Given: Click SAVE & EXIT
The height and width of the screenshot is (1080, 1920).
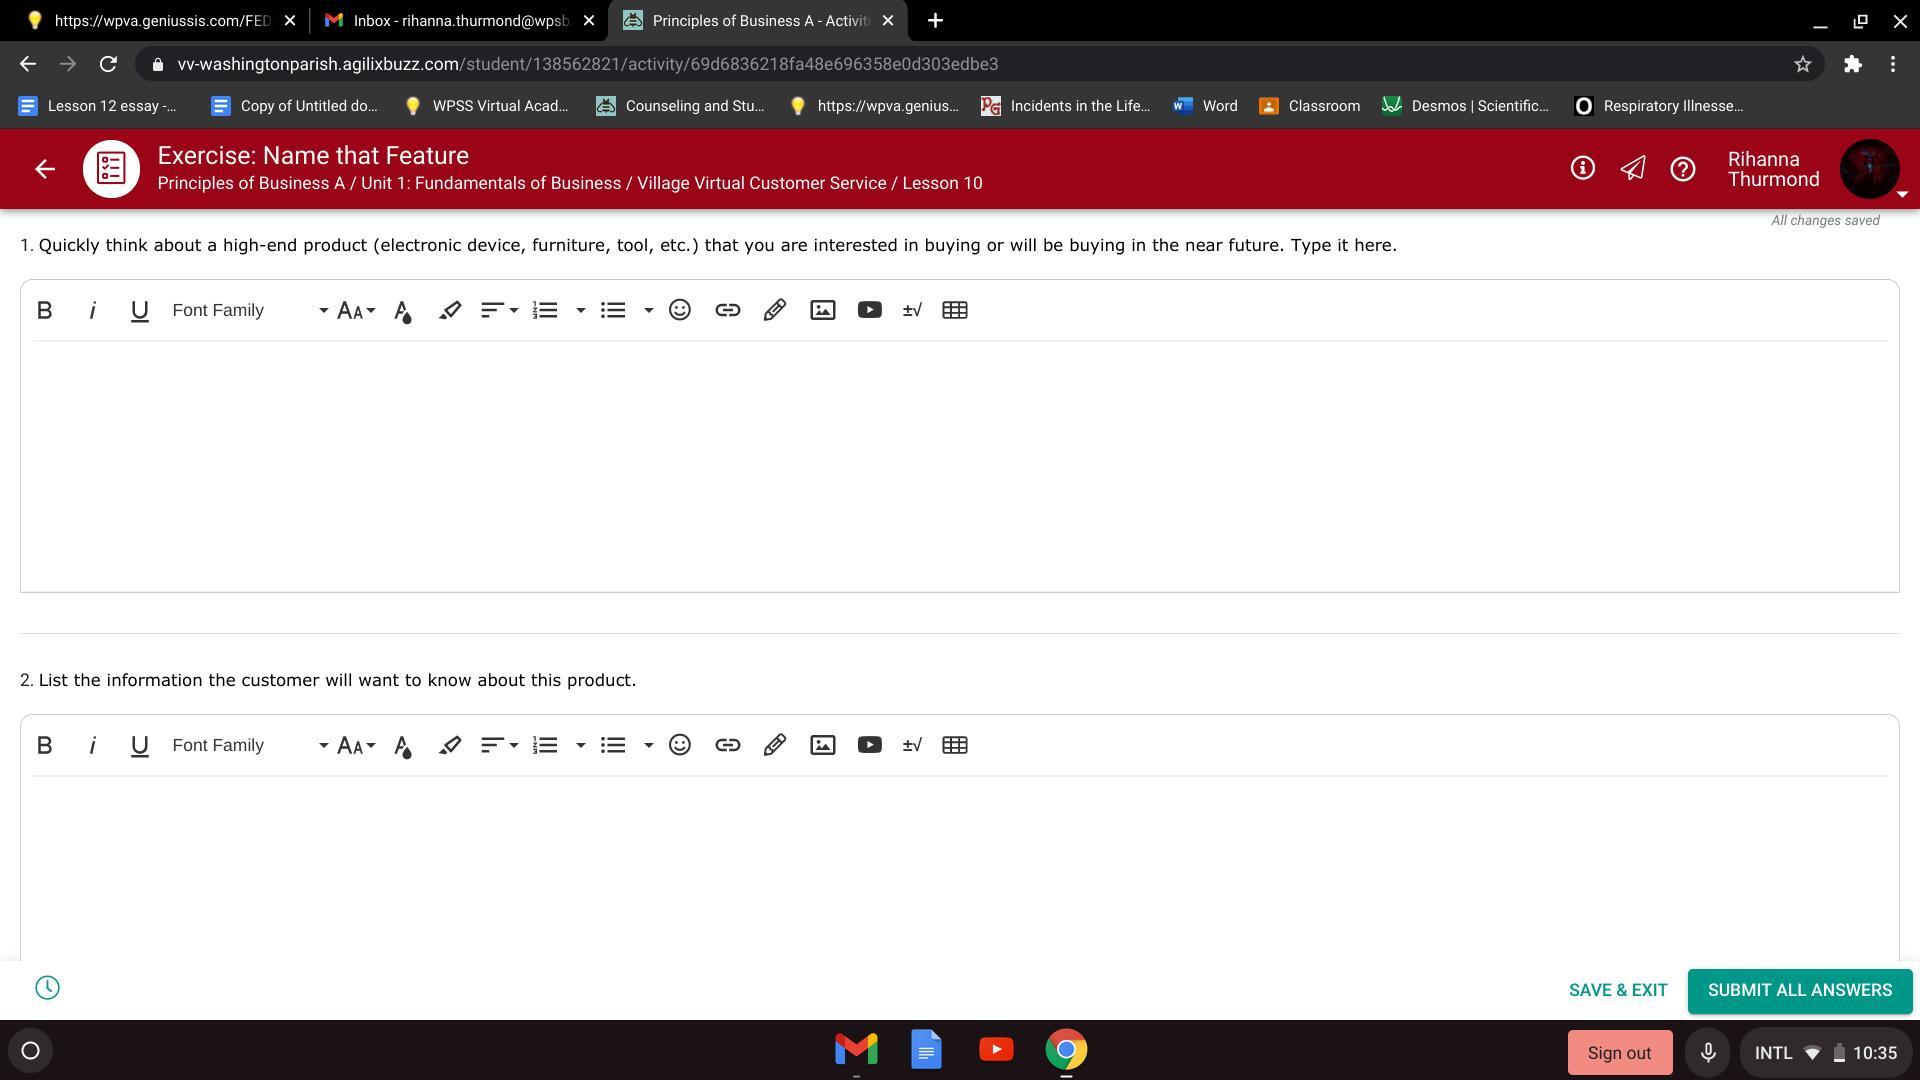Looking at the screenshot, I should (x=1617, y=990).
